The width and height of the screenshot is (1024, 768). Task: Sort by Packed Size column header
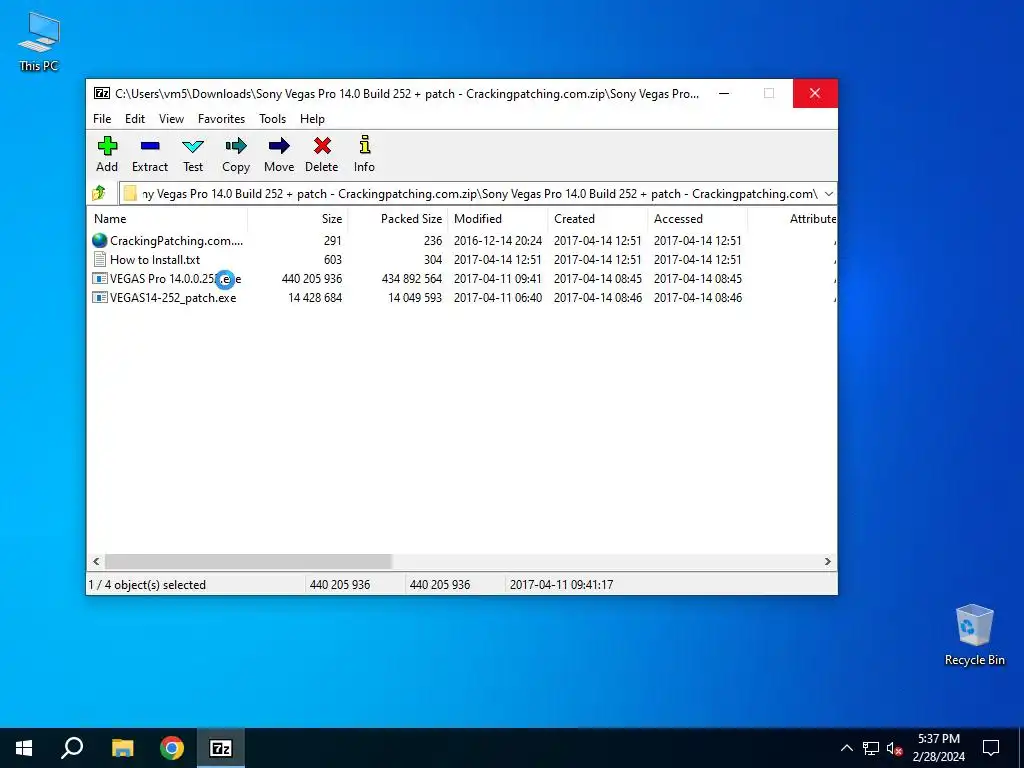coord(397,219)
